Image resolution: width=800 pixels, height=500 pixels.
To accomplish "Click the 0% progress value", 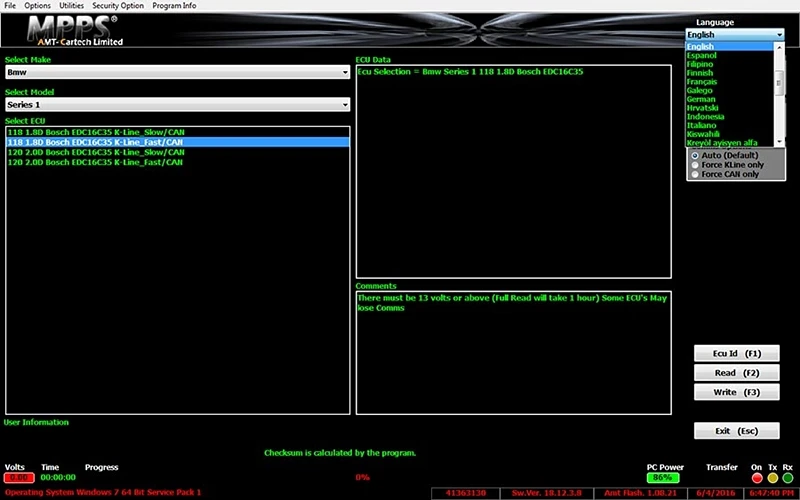I will click(x=362, y=478).
